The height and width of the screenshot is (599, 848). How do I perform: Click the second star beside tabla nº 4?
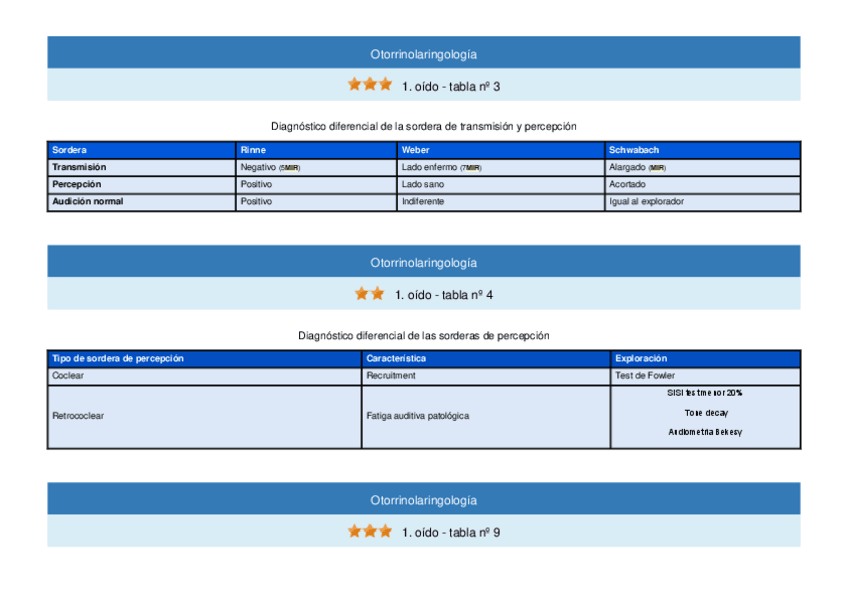pos(377,294)
